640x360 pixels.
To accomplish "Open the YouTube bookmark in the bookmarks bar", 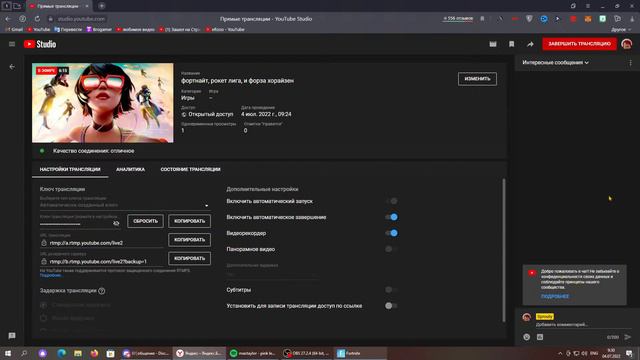I will tap(39, 29).
